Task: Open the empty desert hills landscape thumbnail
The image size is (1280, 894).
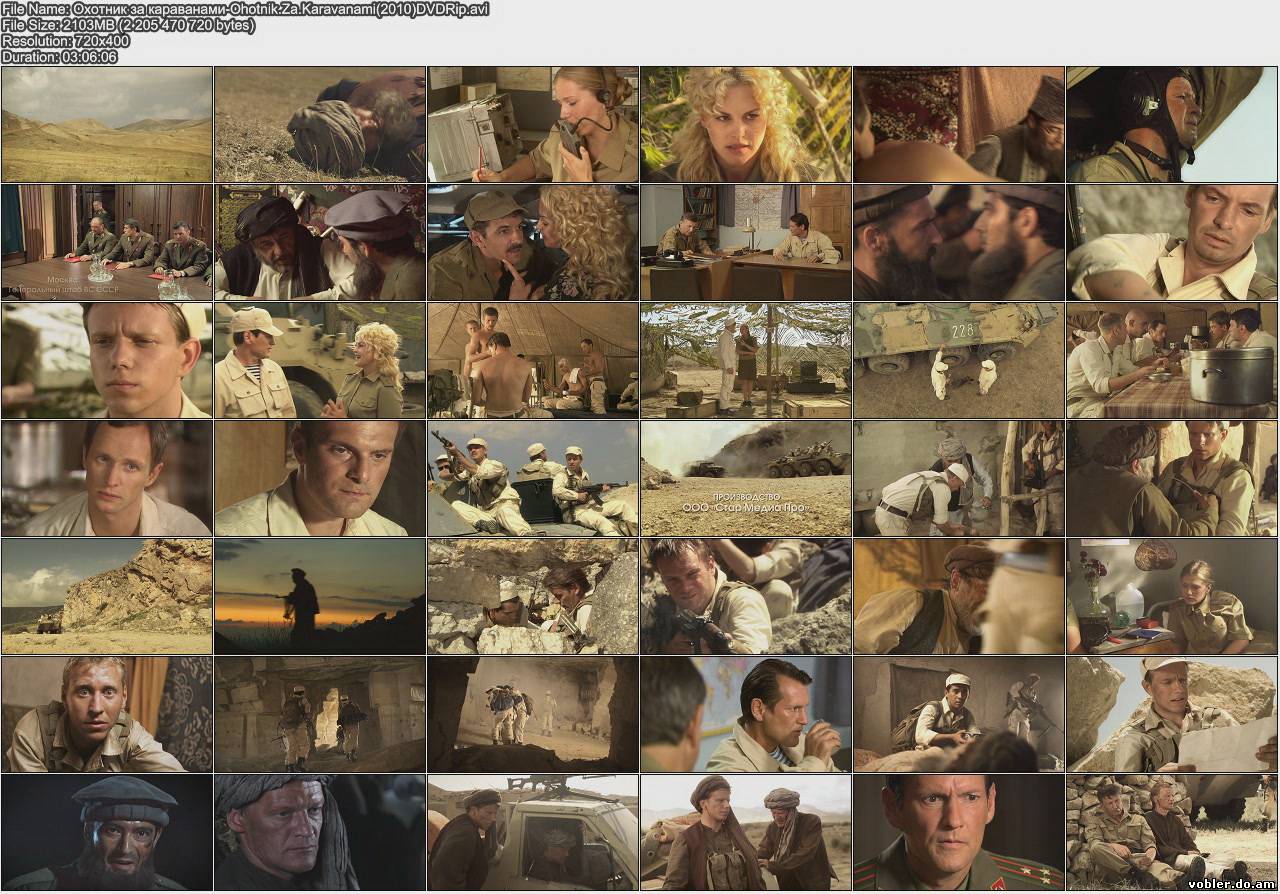Action: point(107,125)
